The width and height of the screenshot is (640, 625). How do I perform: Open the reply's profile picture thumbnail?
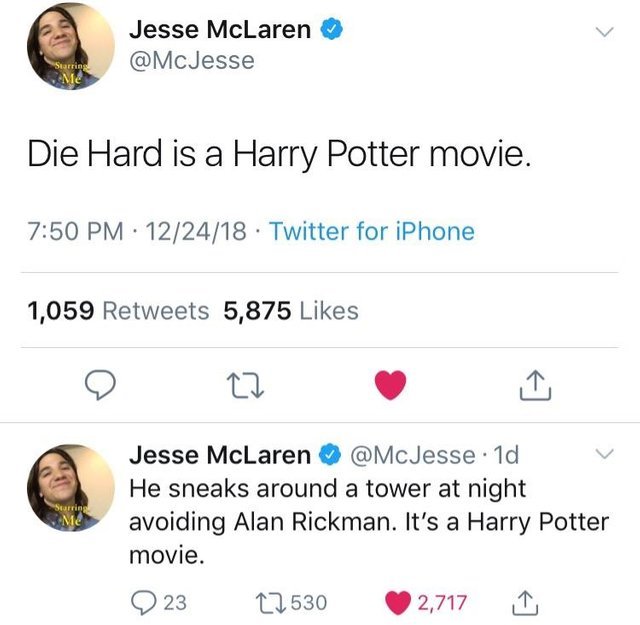(x=71, y=488)
